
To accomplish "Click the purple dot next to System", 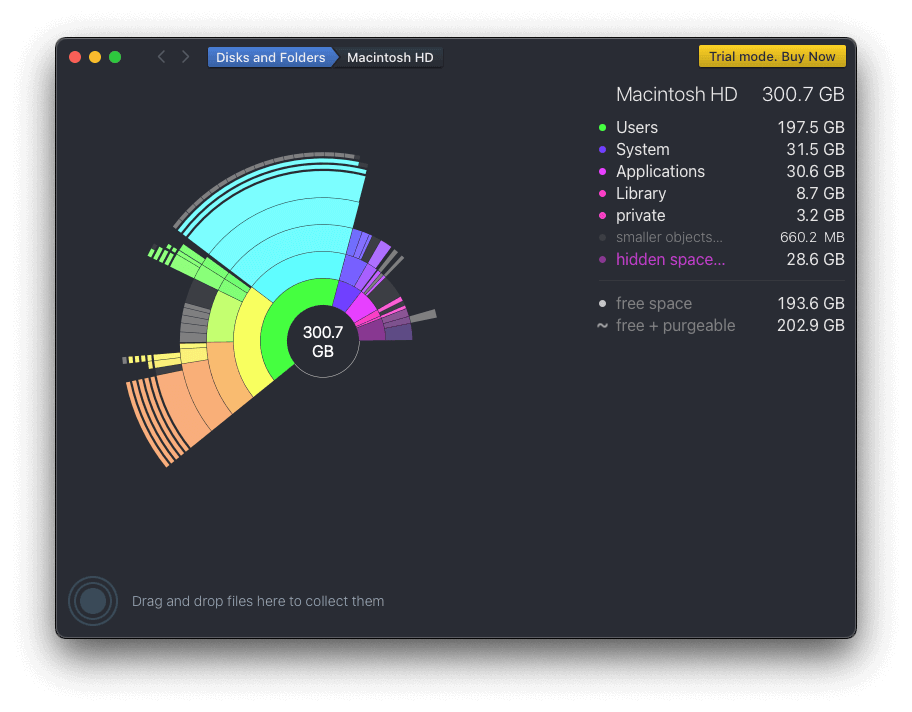I will [x=603, y=149].
